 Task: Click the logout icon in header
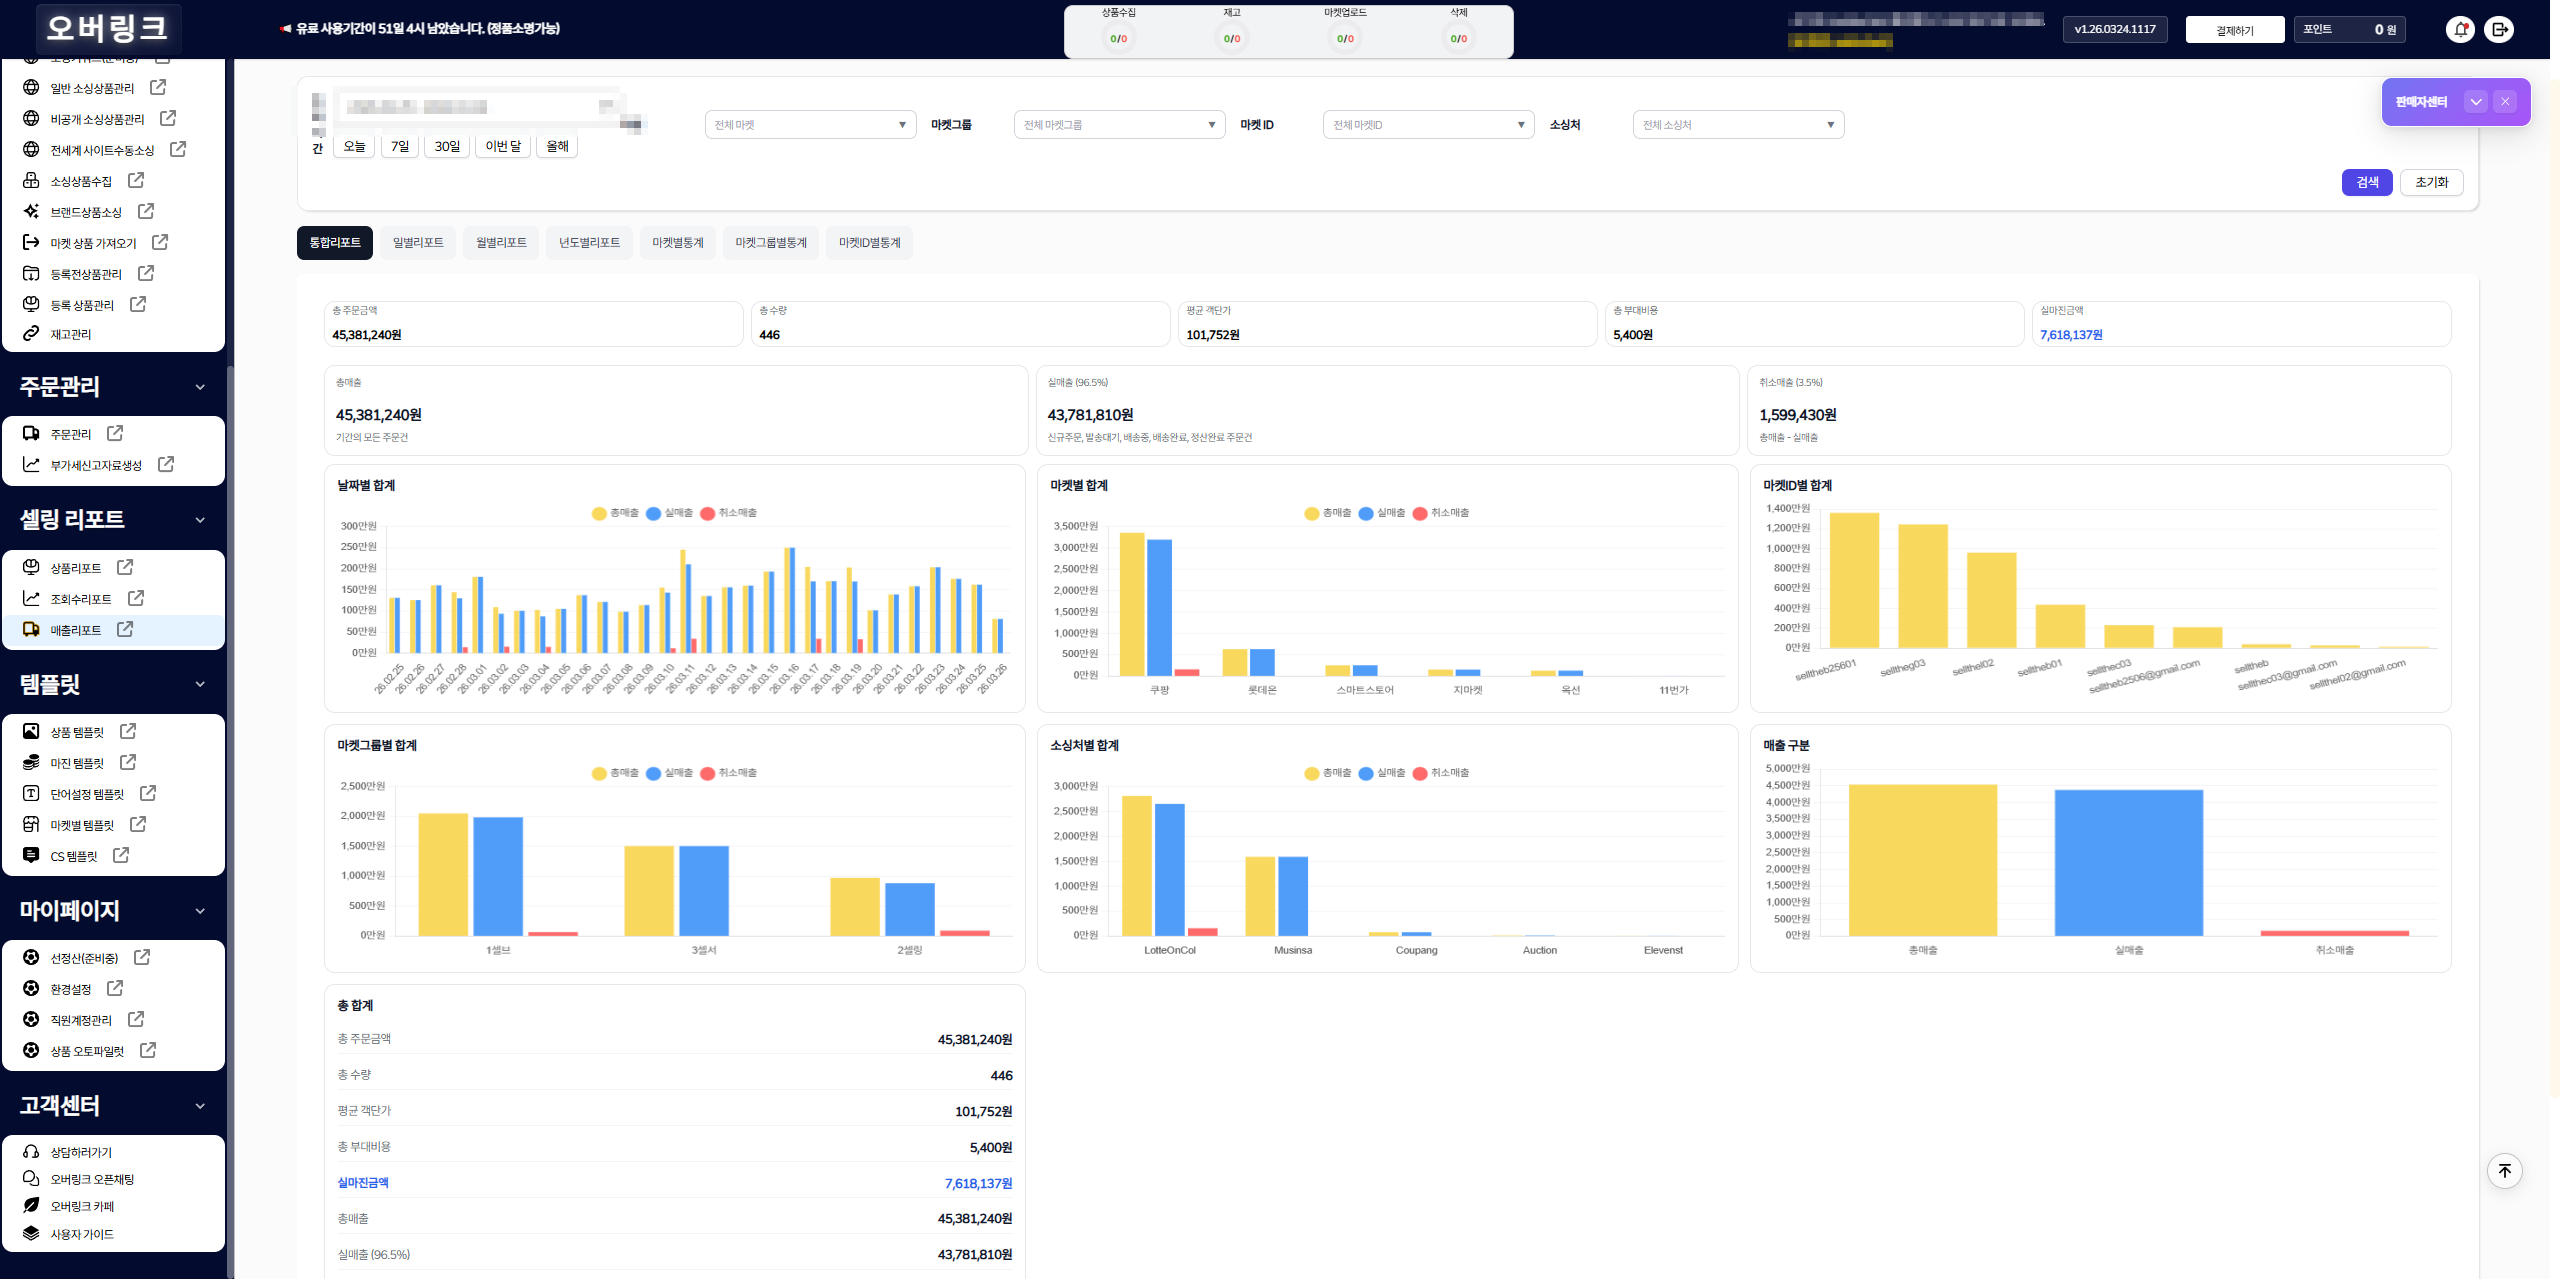coord(2499,30)
